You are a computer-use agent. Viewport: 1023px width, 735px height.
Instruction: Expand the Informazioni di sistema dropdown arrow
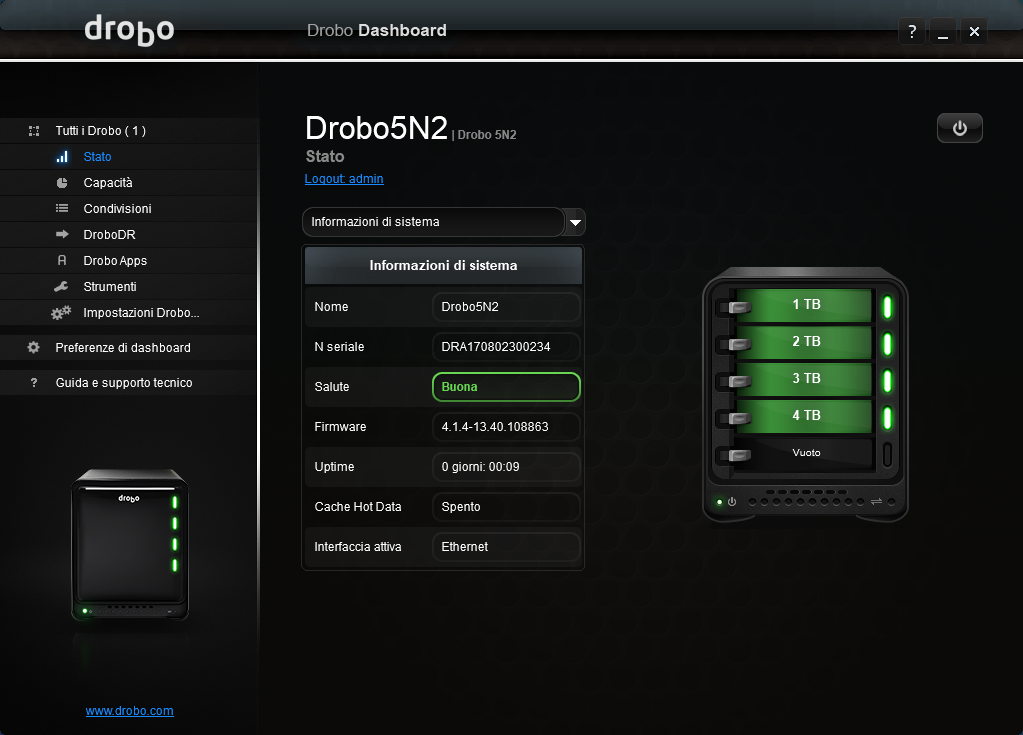click(575, 222)
